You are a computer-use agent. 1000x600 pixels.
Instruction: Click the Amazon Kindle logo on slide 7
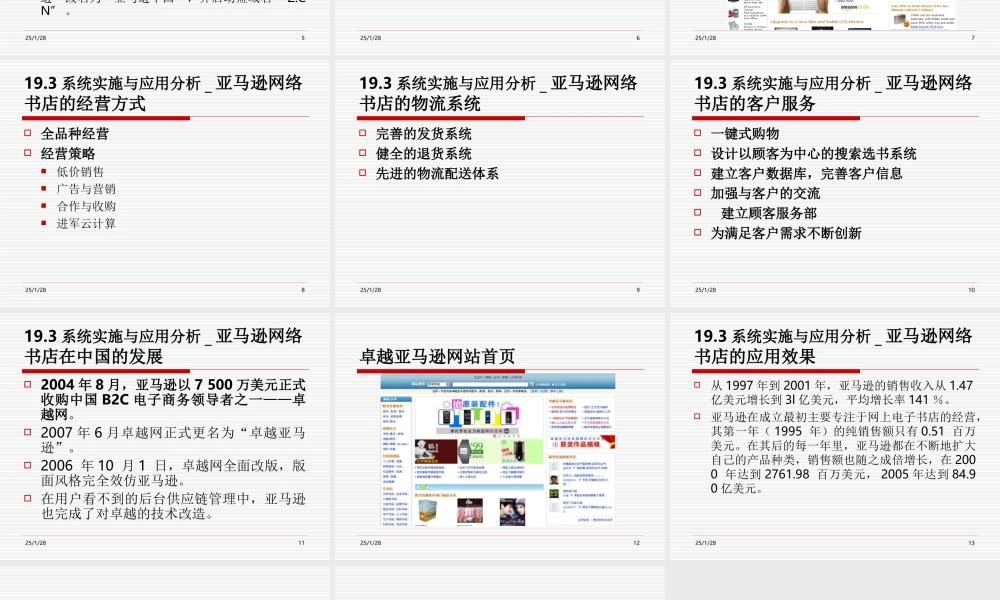853,7
